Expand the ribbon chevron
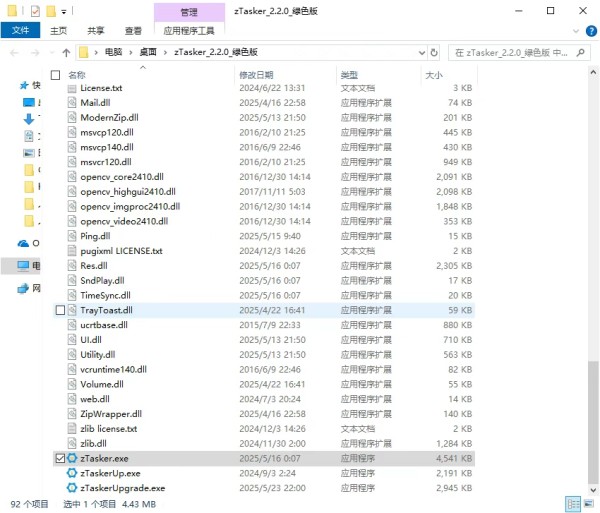The image size is (600, 513). (x=576, y=31)
